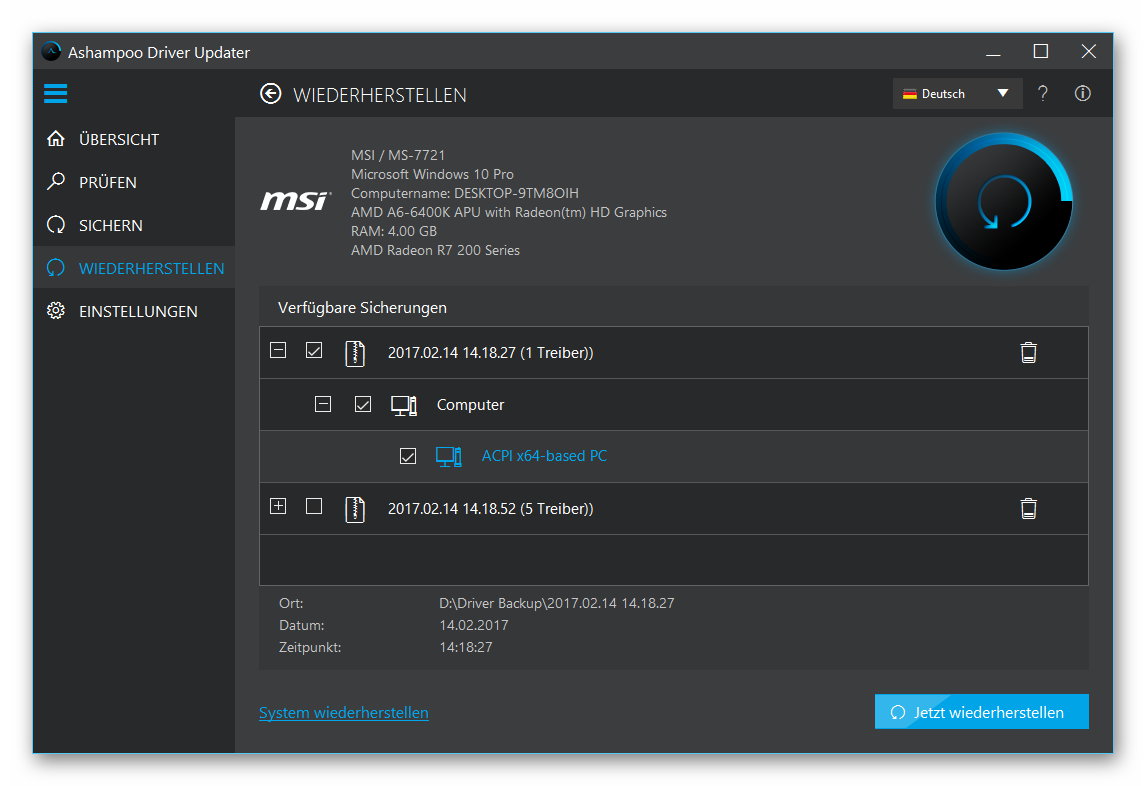Click the back arrow next to Wiederherstellen
This screenshot has height=786, width=1146.
[x=270, y=93]
